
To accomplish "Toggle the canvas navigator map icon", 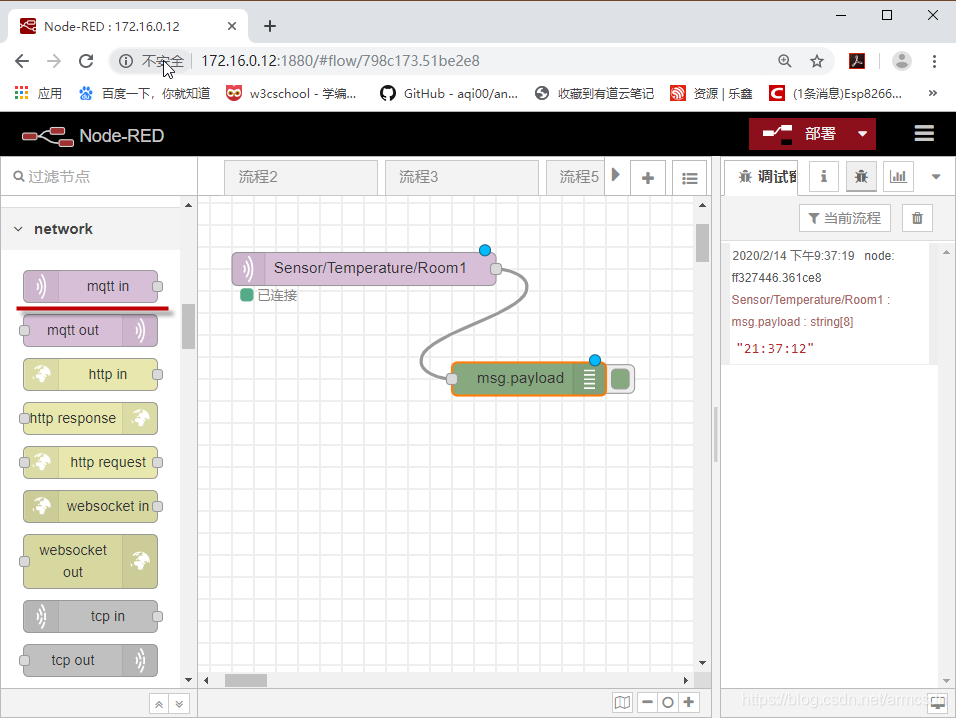I will click(x=622, y=702).
